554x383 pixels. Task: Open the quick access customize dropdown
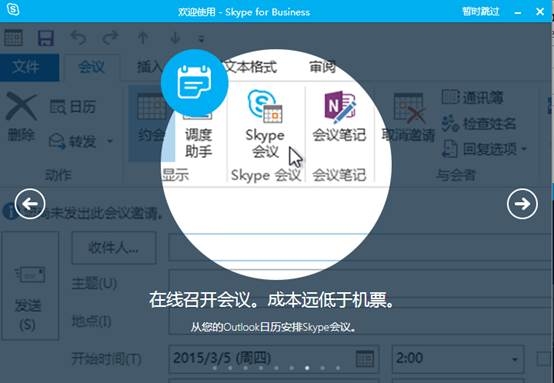[201, 39]
